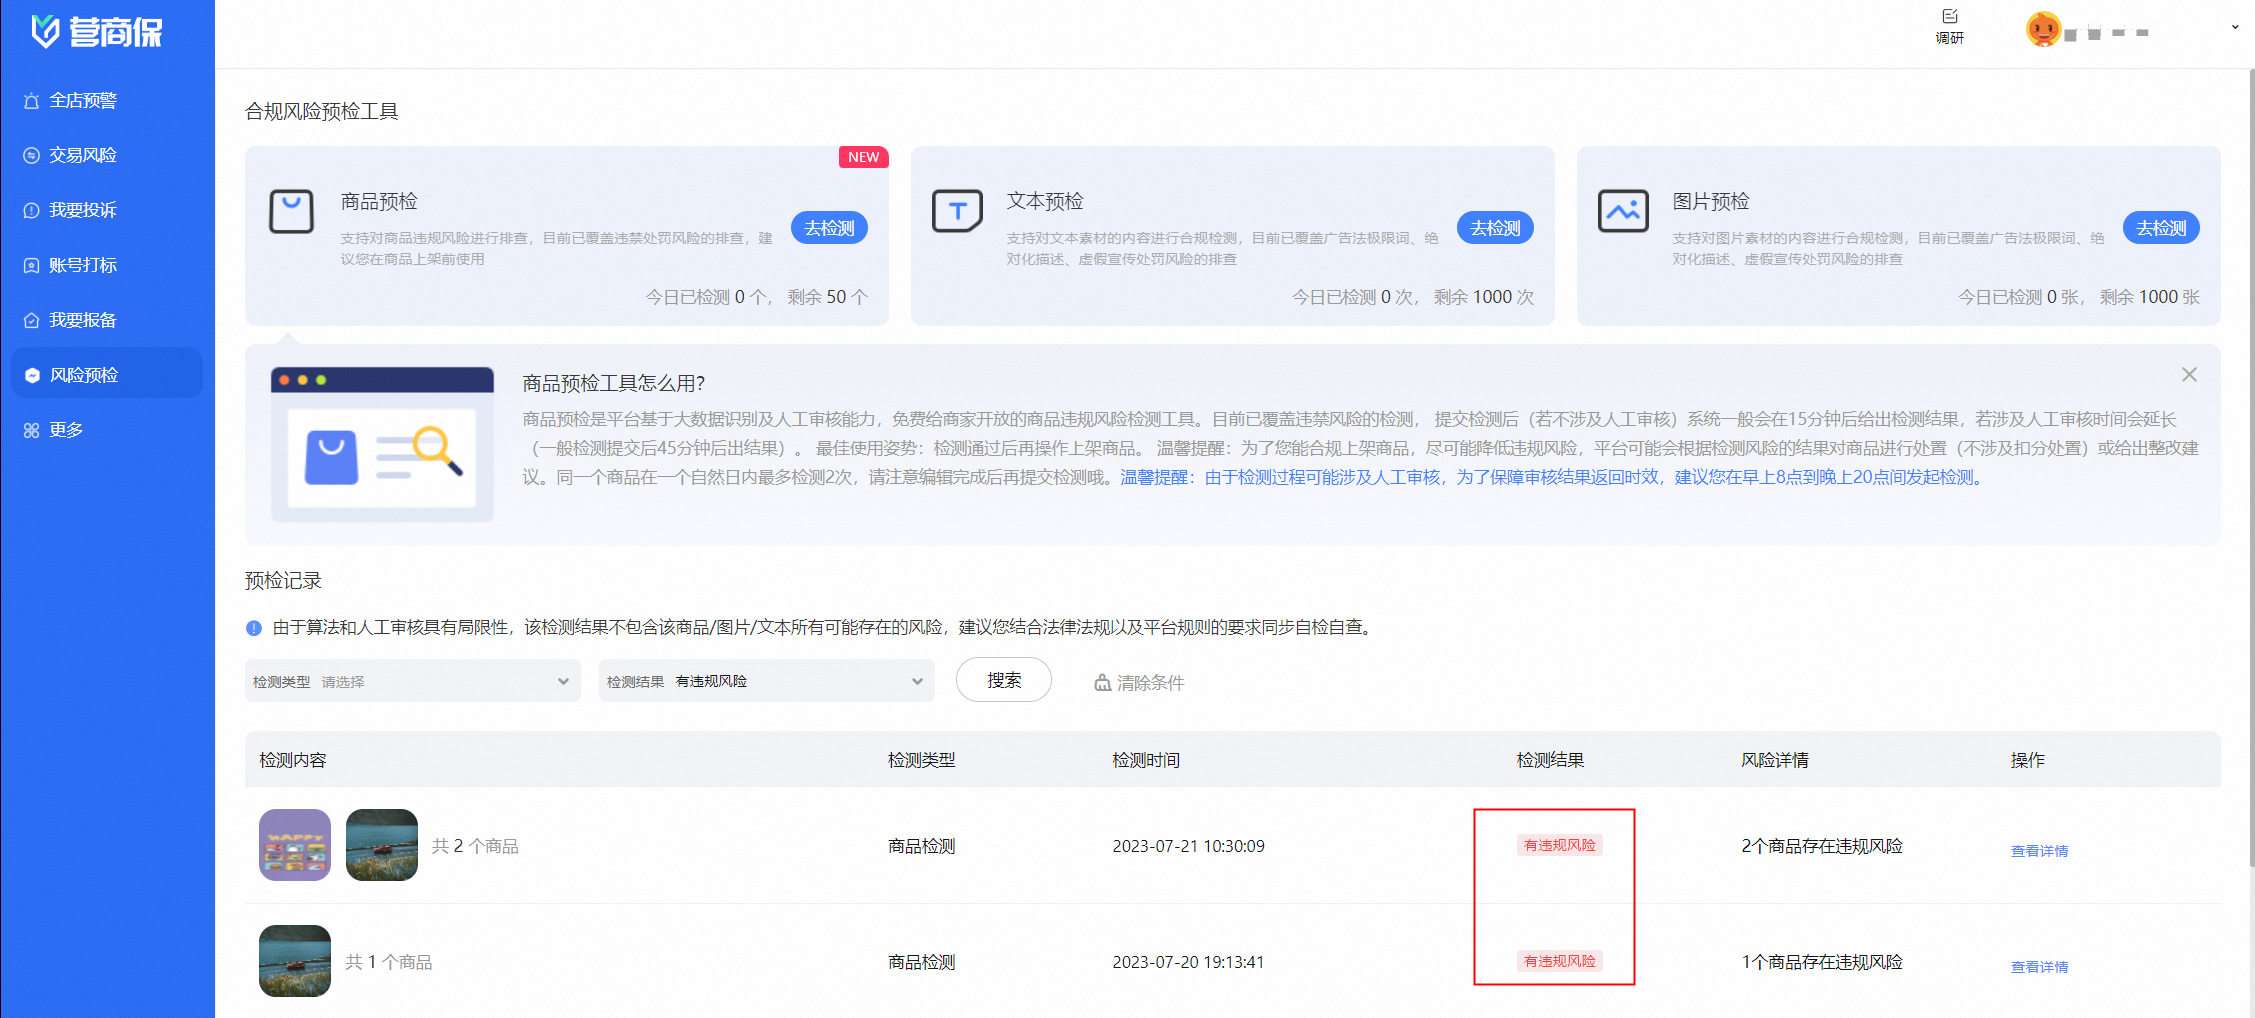
Task: Click the 检测结果 column header
Action: coord(1550,760)
